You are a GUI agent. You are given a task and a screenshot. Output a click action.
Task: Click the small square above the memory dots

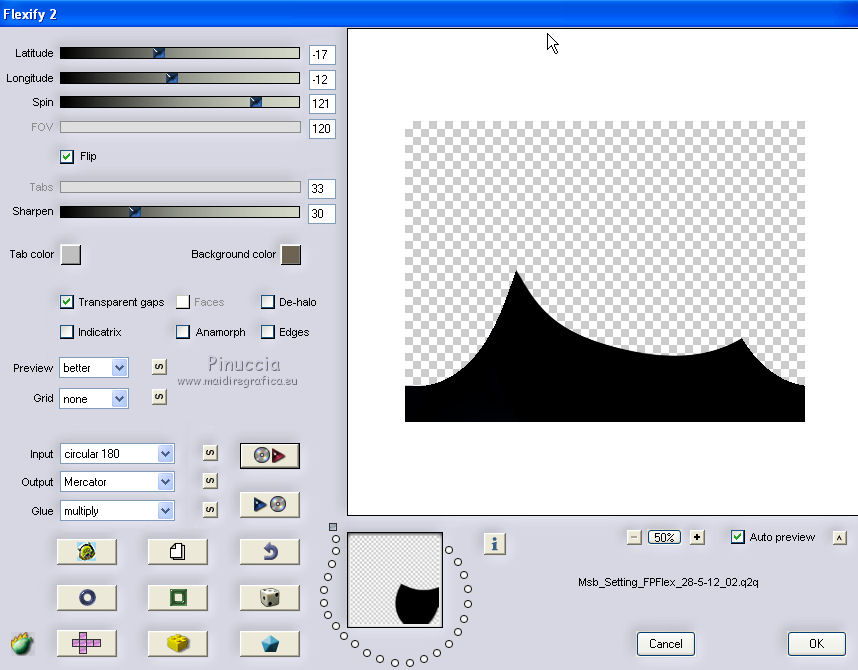(333, 527)
